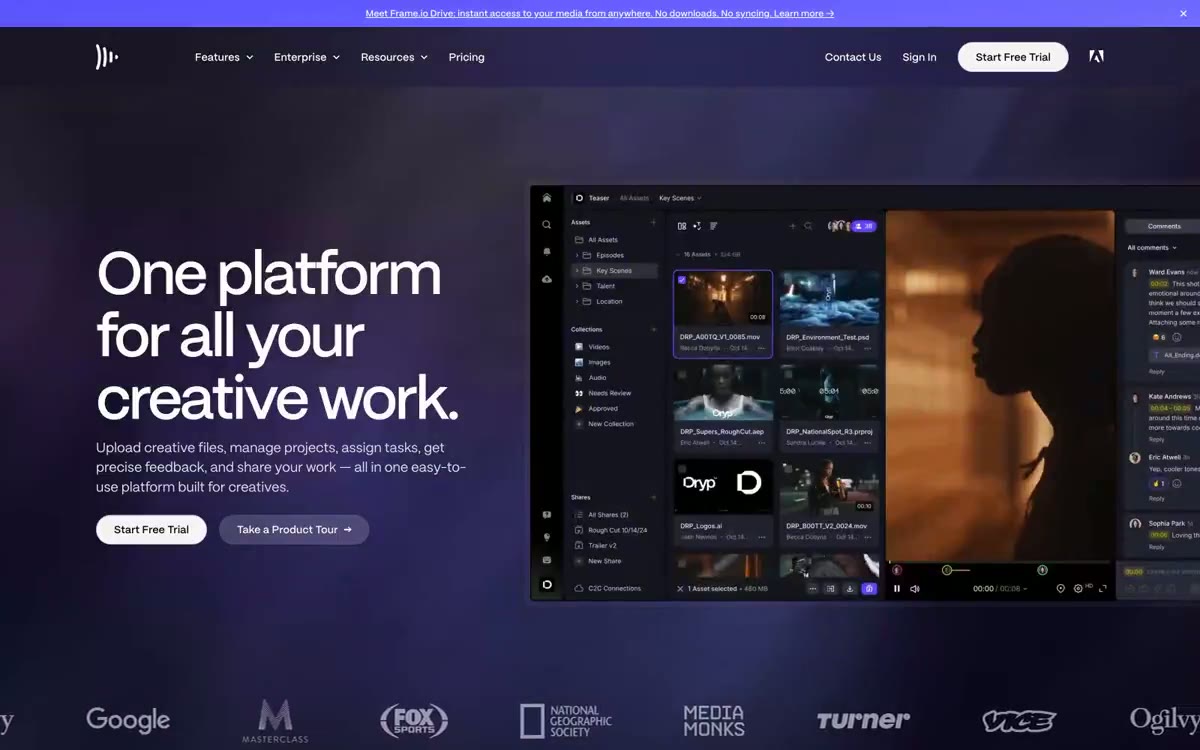Click lightbulb icon in app sidebar

coord(547,537)
